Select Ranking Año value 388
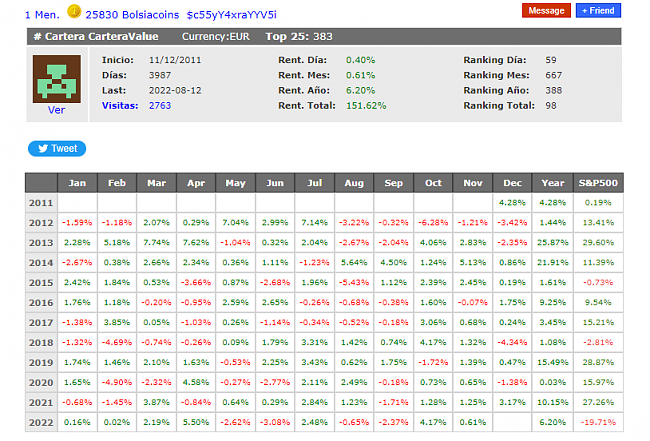Viewport: 650px width, 441px height. [x=554, y=90]
